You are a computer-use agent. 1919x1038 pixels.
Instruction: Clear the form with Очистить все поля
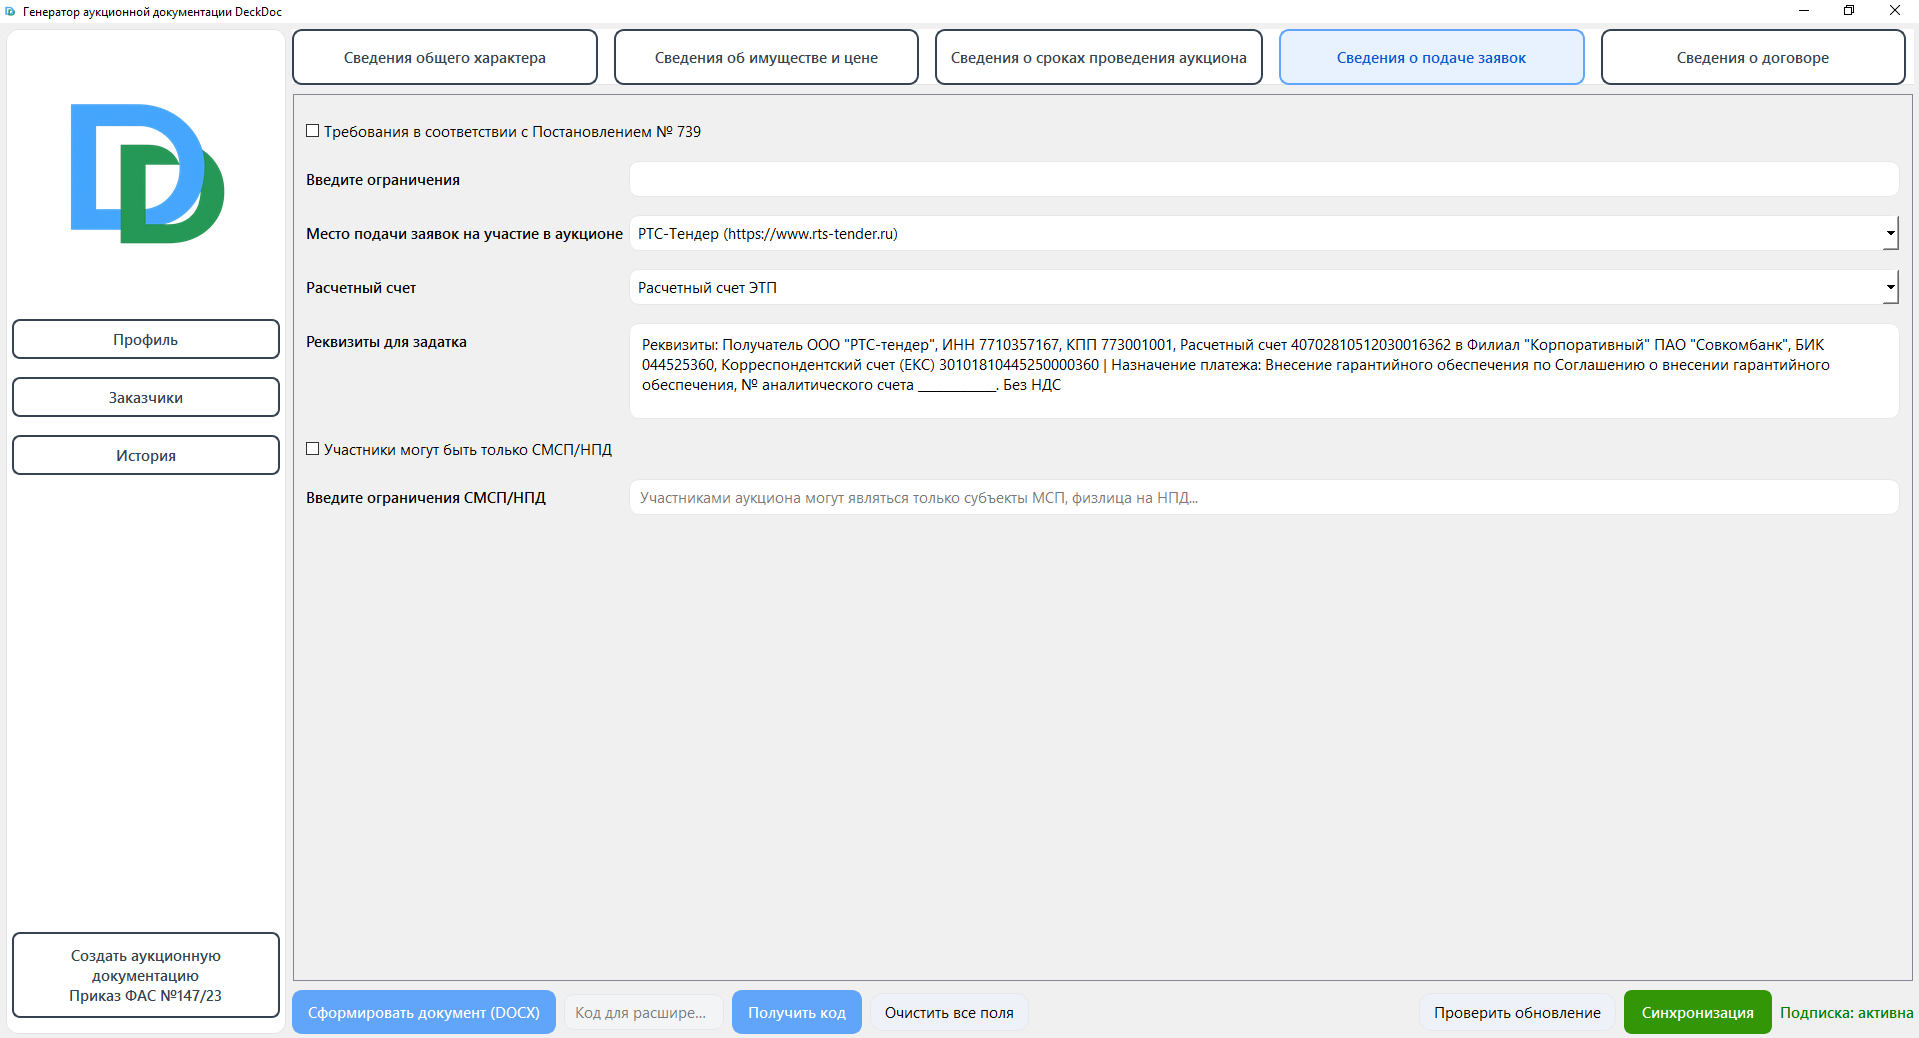point(948,1012)
